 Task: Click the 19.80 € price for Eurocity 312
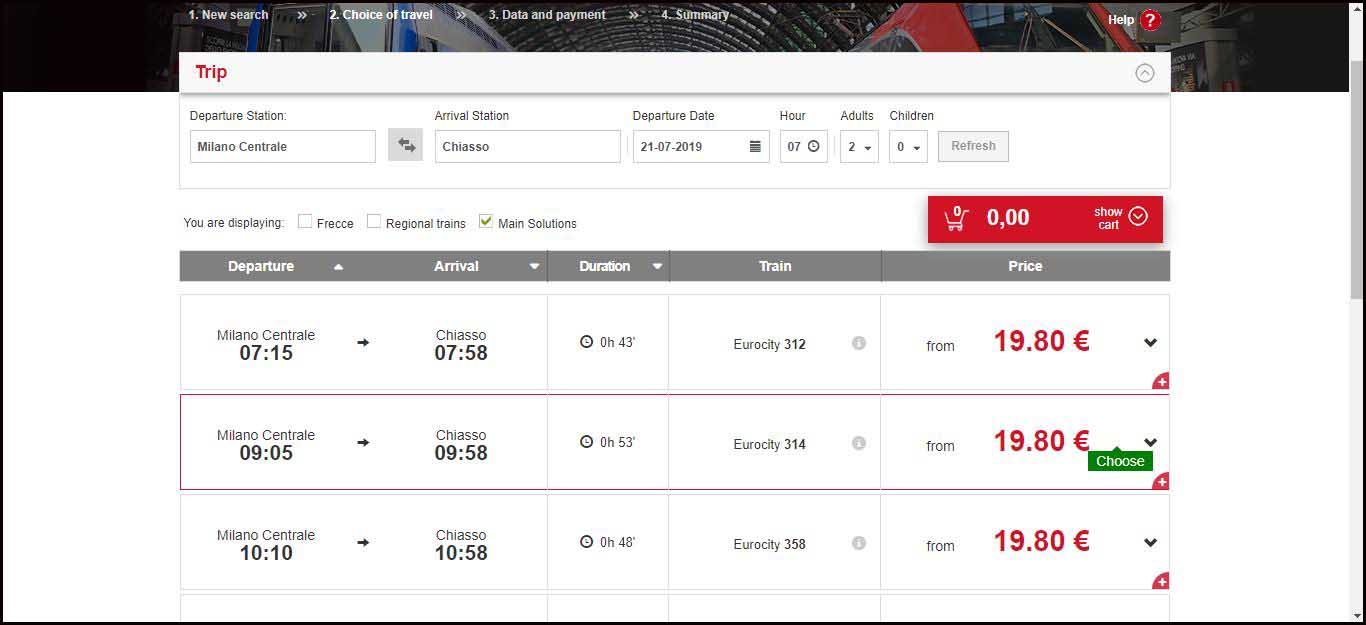[1041, 341]
